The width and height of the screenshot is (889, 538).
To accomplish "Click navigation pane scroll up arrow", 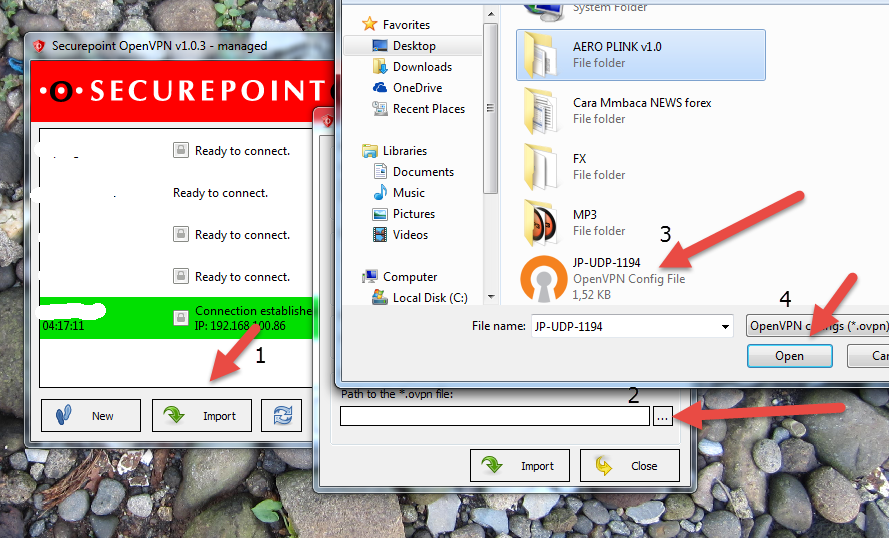I will click(x=491, y=14).
